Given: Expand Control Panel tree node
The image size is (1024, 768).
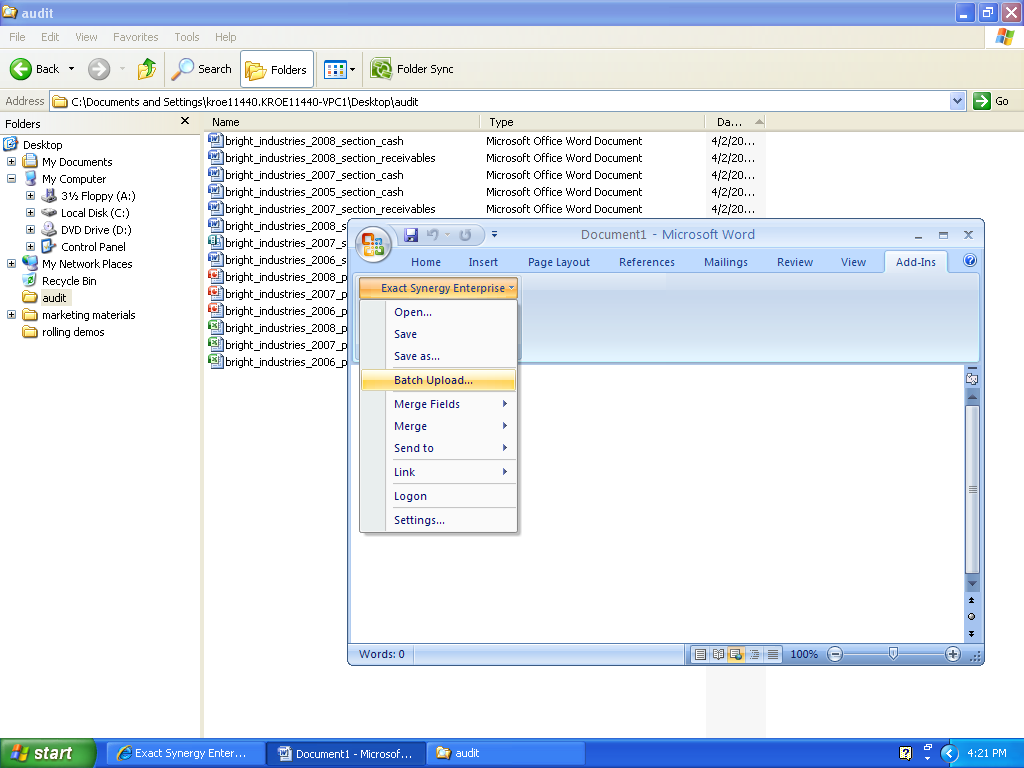Looking at the screenshot, I should pos(30,246).
